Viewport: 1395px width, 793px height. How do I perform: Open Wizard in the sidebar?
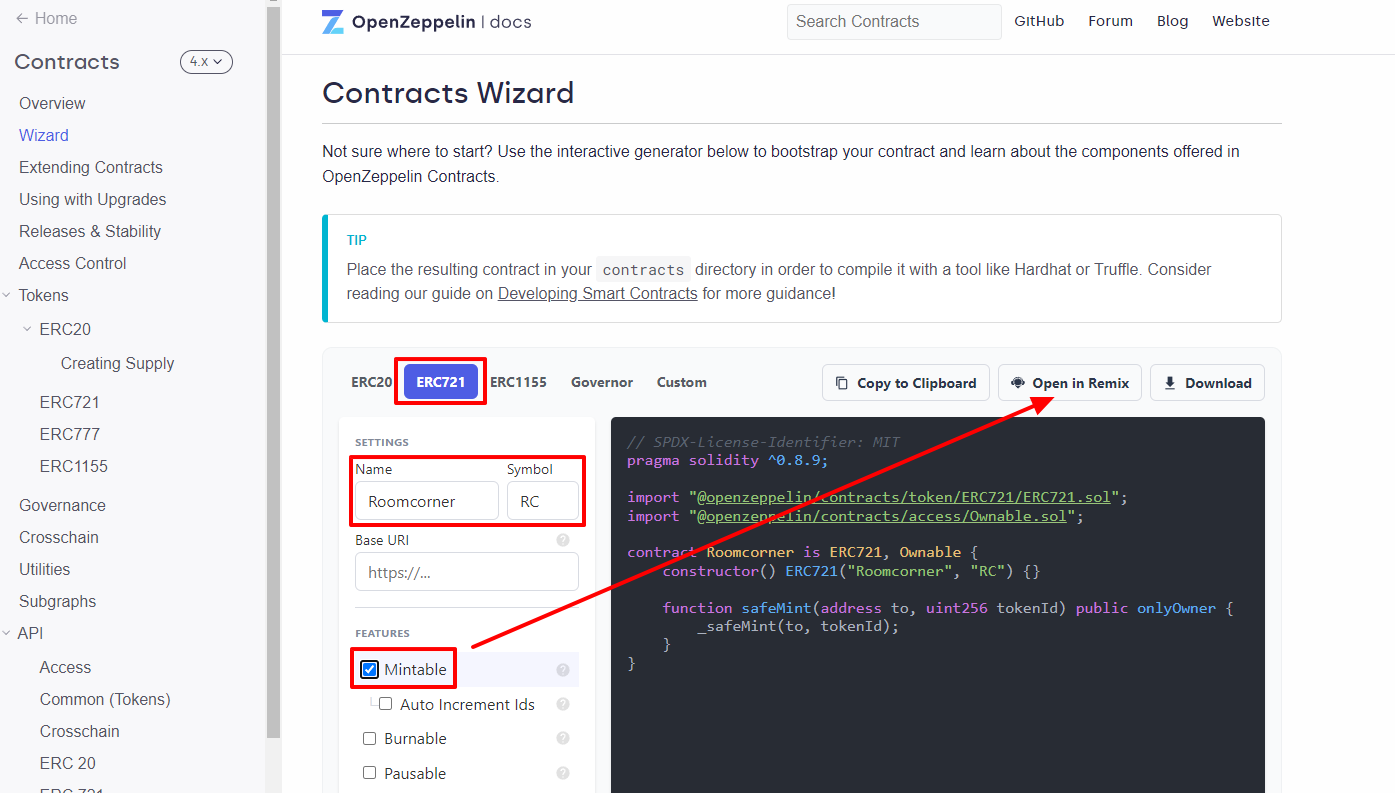click(44, 135)
